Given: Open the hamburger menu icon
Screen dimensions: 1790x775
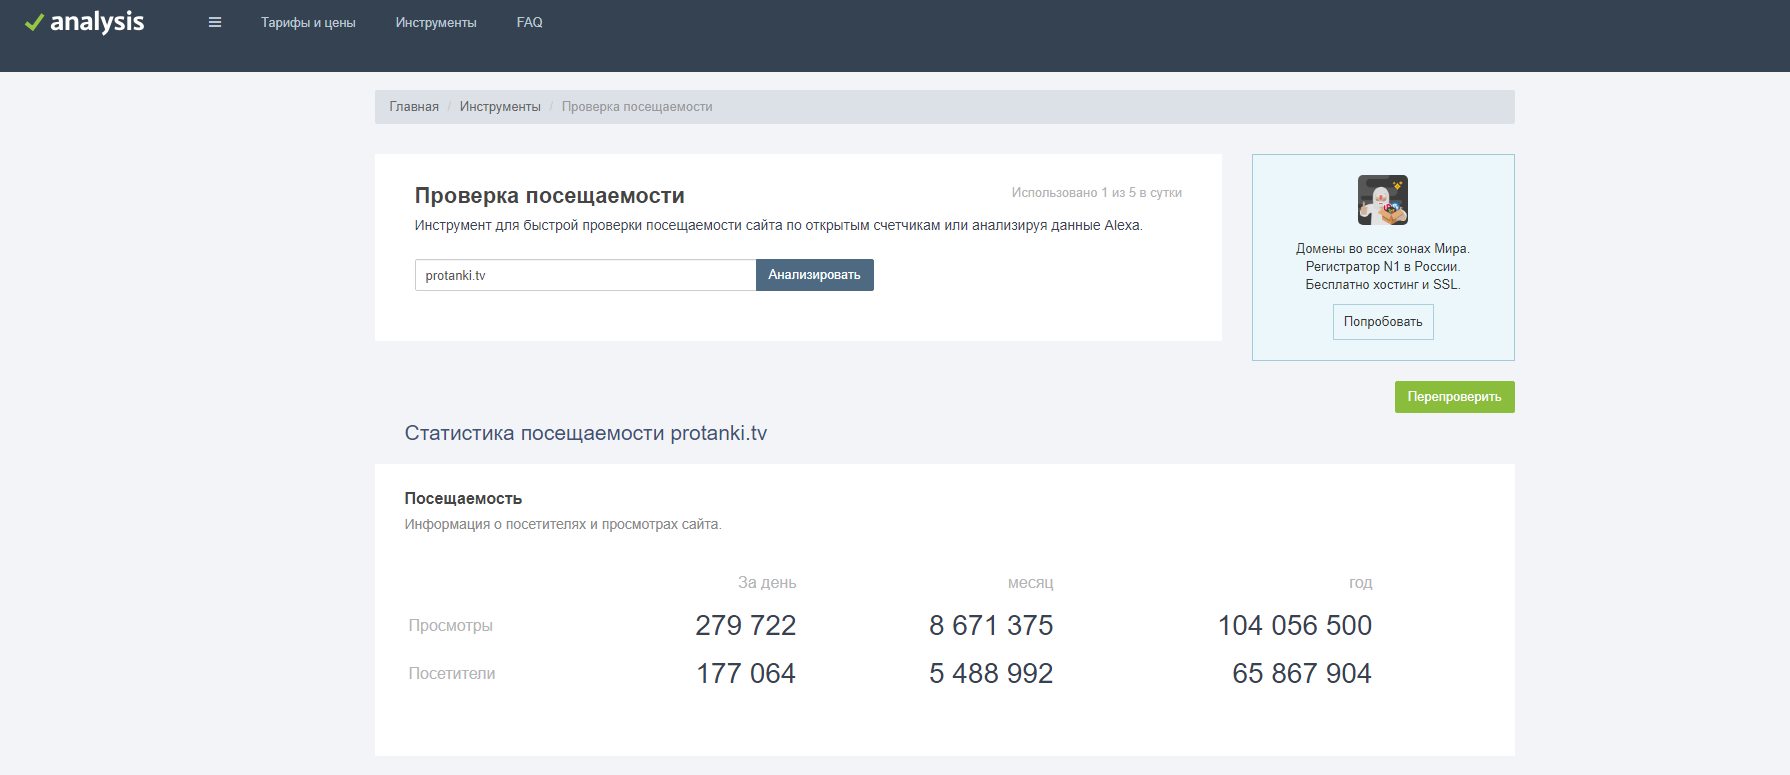Looking at the screenshot, I should coord(215,22).
